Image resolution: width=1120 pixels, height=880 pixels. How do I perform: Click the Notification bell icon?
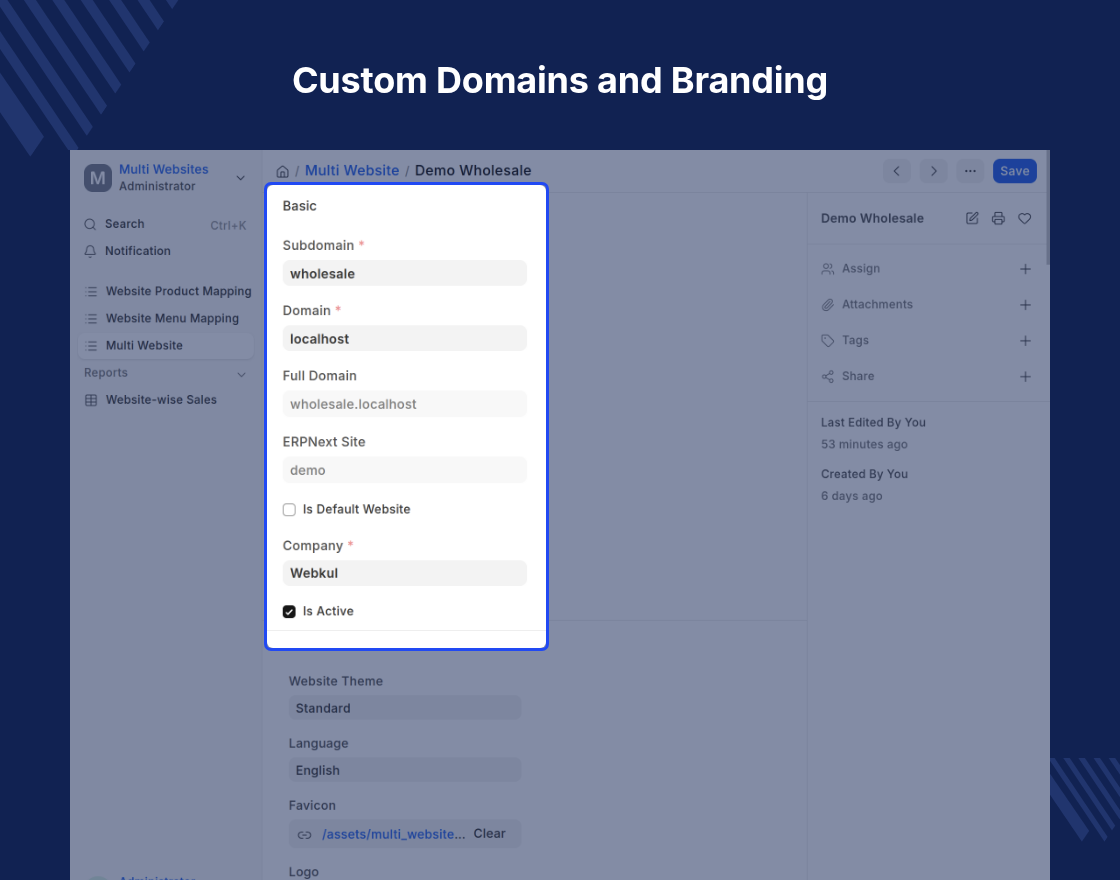[90, 251]
